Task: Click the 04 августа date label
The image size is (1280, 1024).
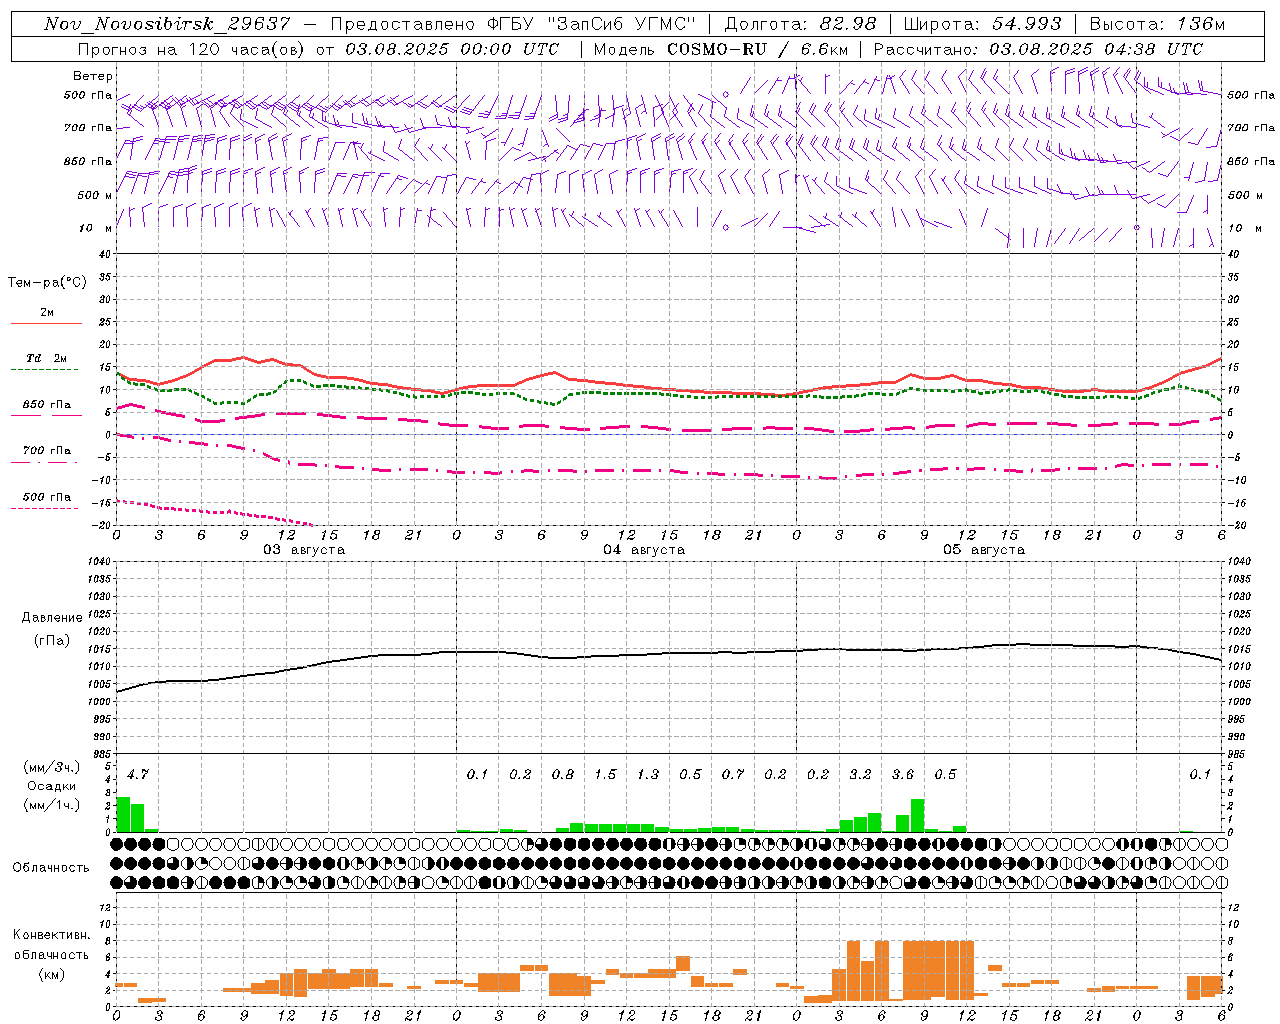Action: pyautogui.click(x=644, y=550)
